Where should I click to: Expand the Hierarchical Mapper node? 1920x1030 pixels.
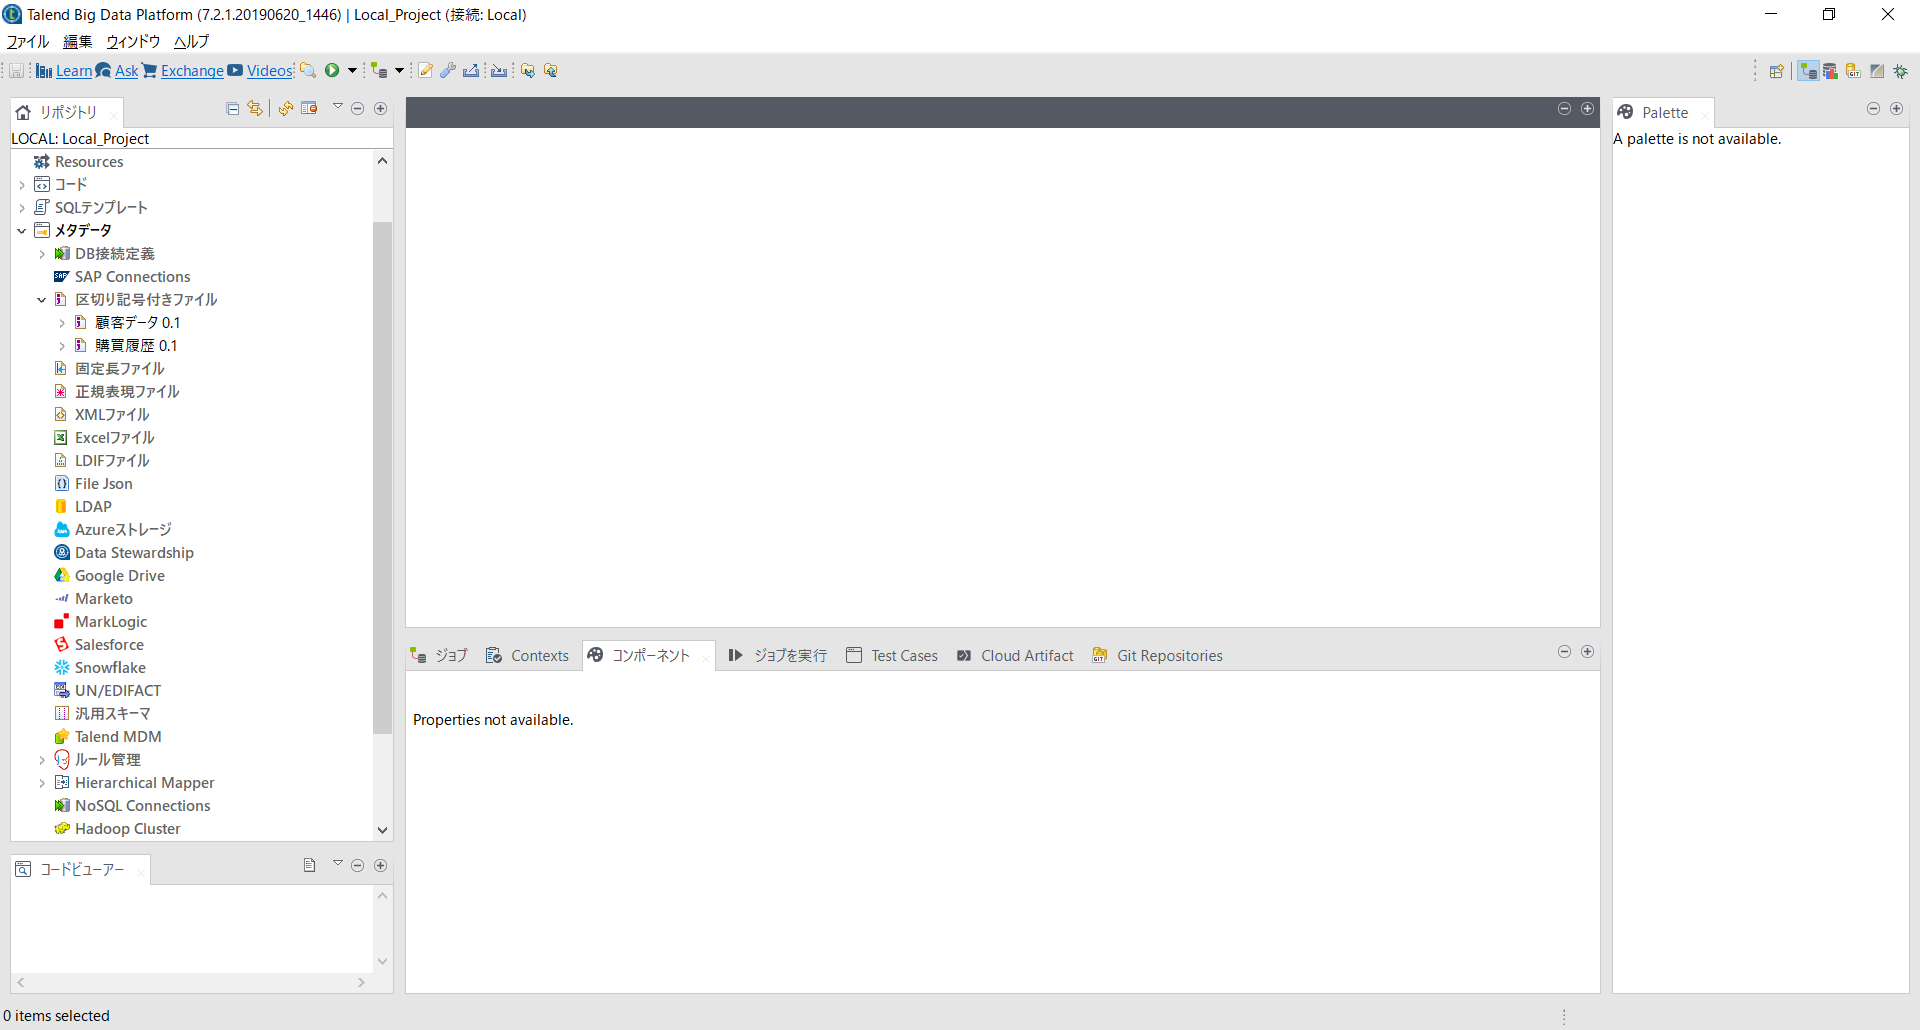click(x=42, y=783)
